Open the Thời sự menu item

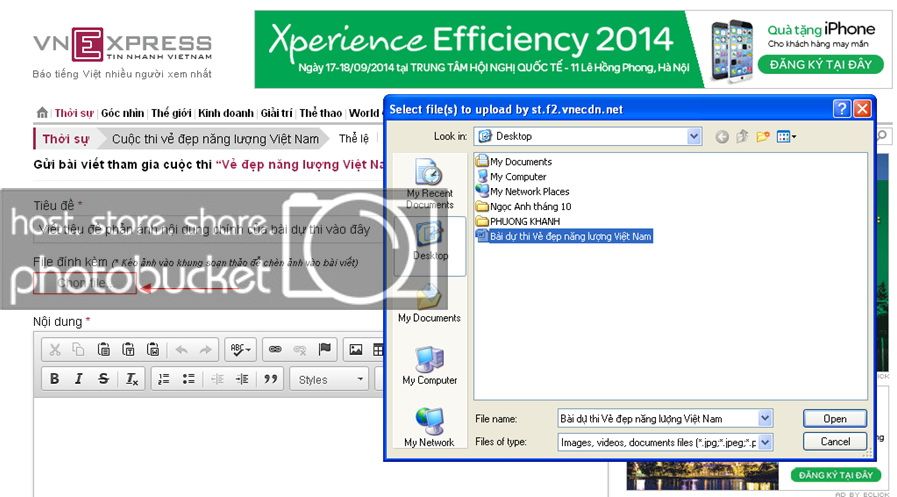click(74, 113)
